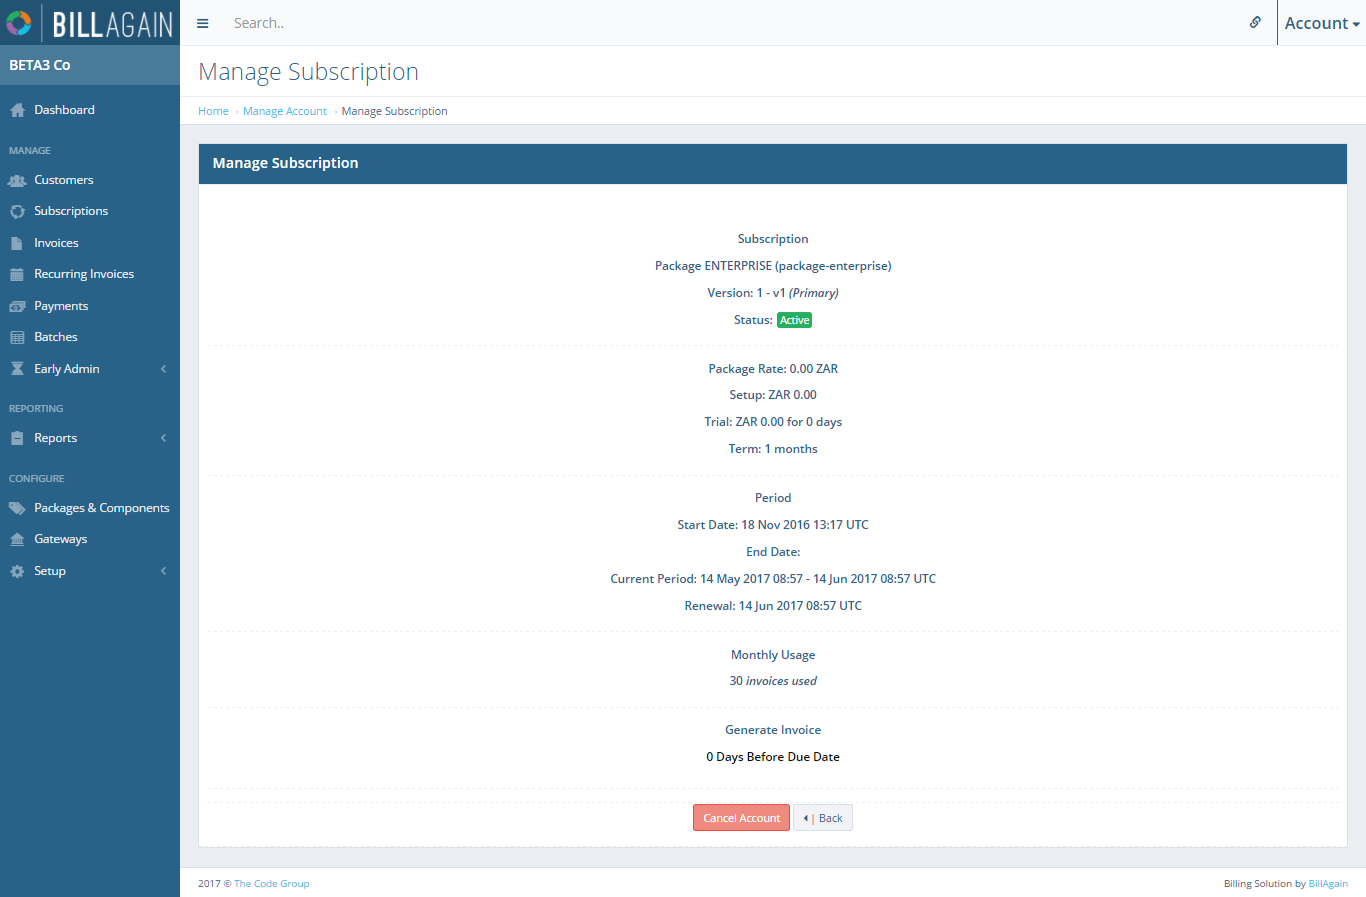The height and width of the screenshot is (897, 1366).
Task: Toggle the hamburger sidebar menu icon
Action: point(203,23)
